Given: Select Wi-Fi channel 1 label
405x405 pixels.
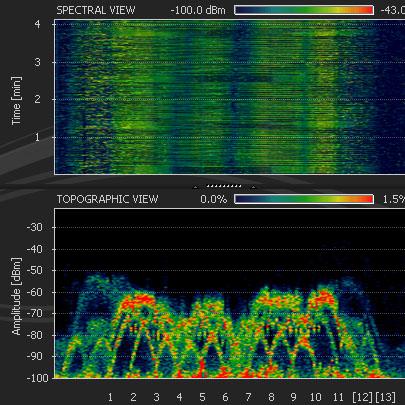Looking at the screenshot, I should point(110,397).
